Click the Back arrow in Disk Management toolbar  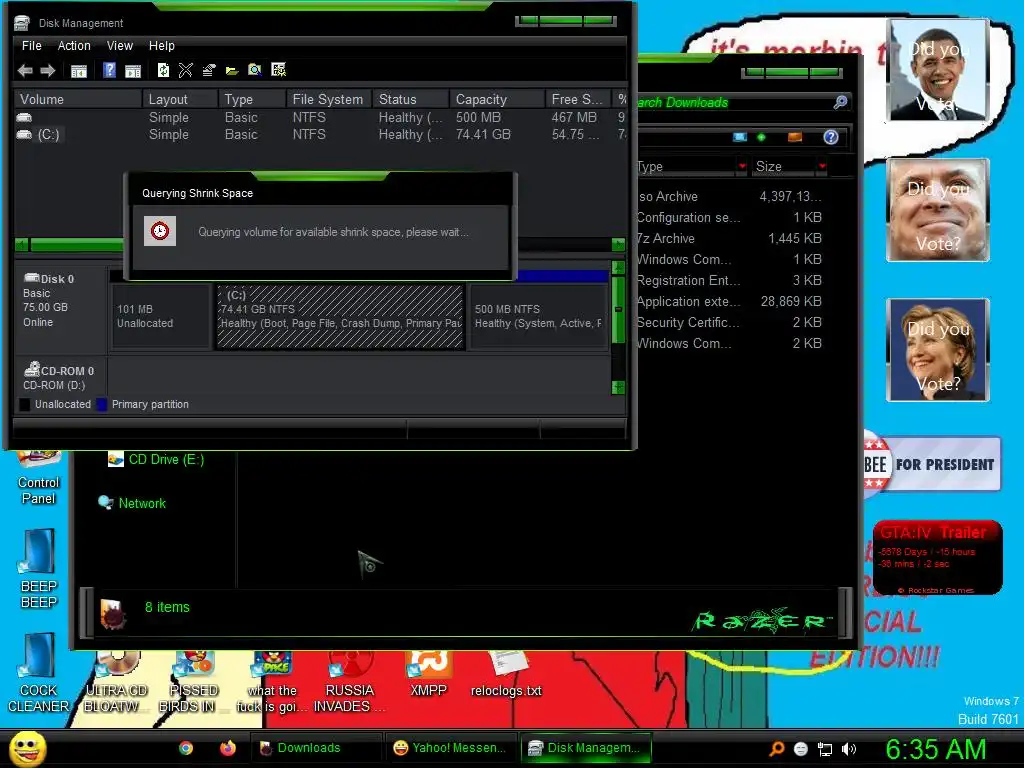tap(25, 70)
